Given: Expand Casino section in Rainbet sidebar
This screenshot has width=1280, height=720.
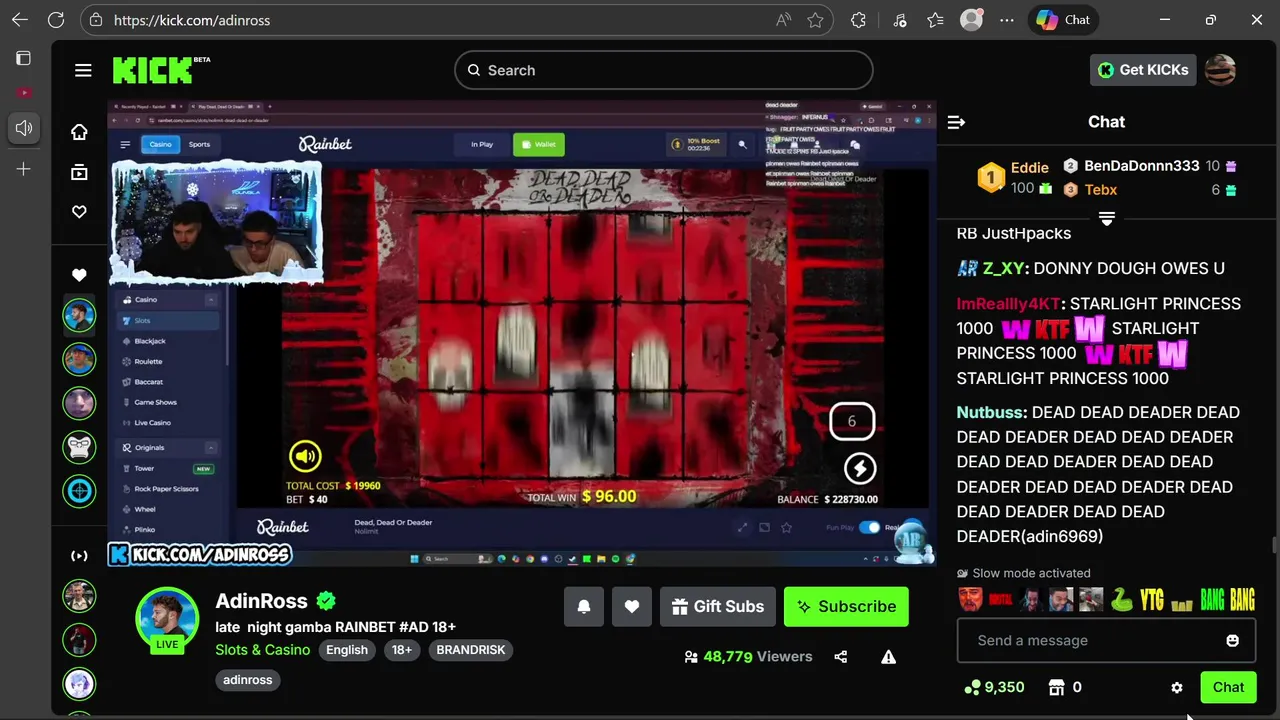Looking at the screenshot, I should [x=210, y=300].
